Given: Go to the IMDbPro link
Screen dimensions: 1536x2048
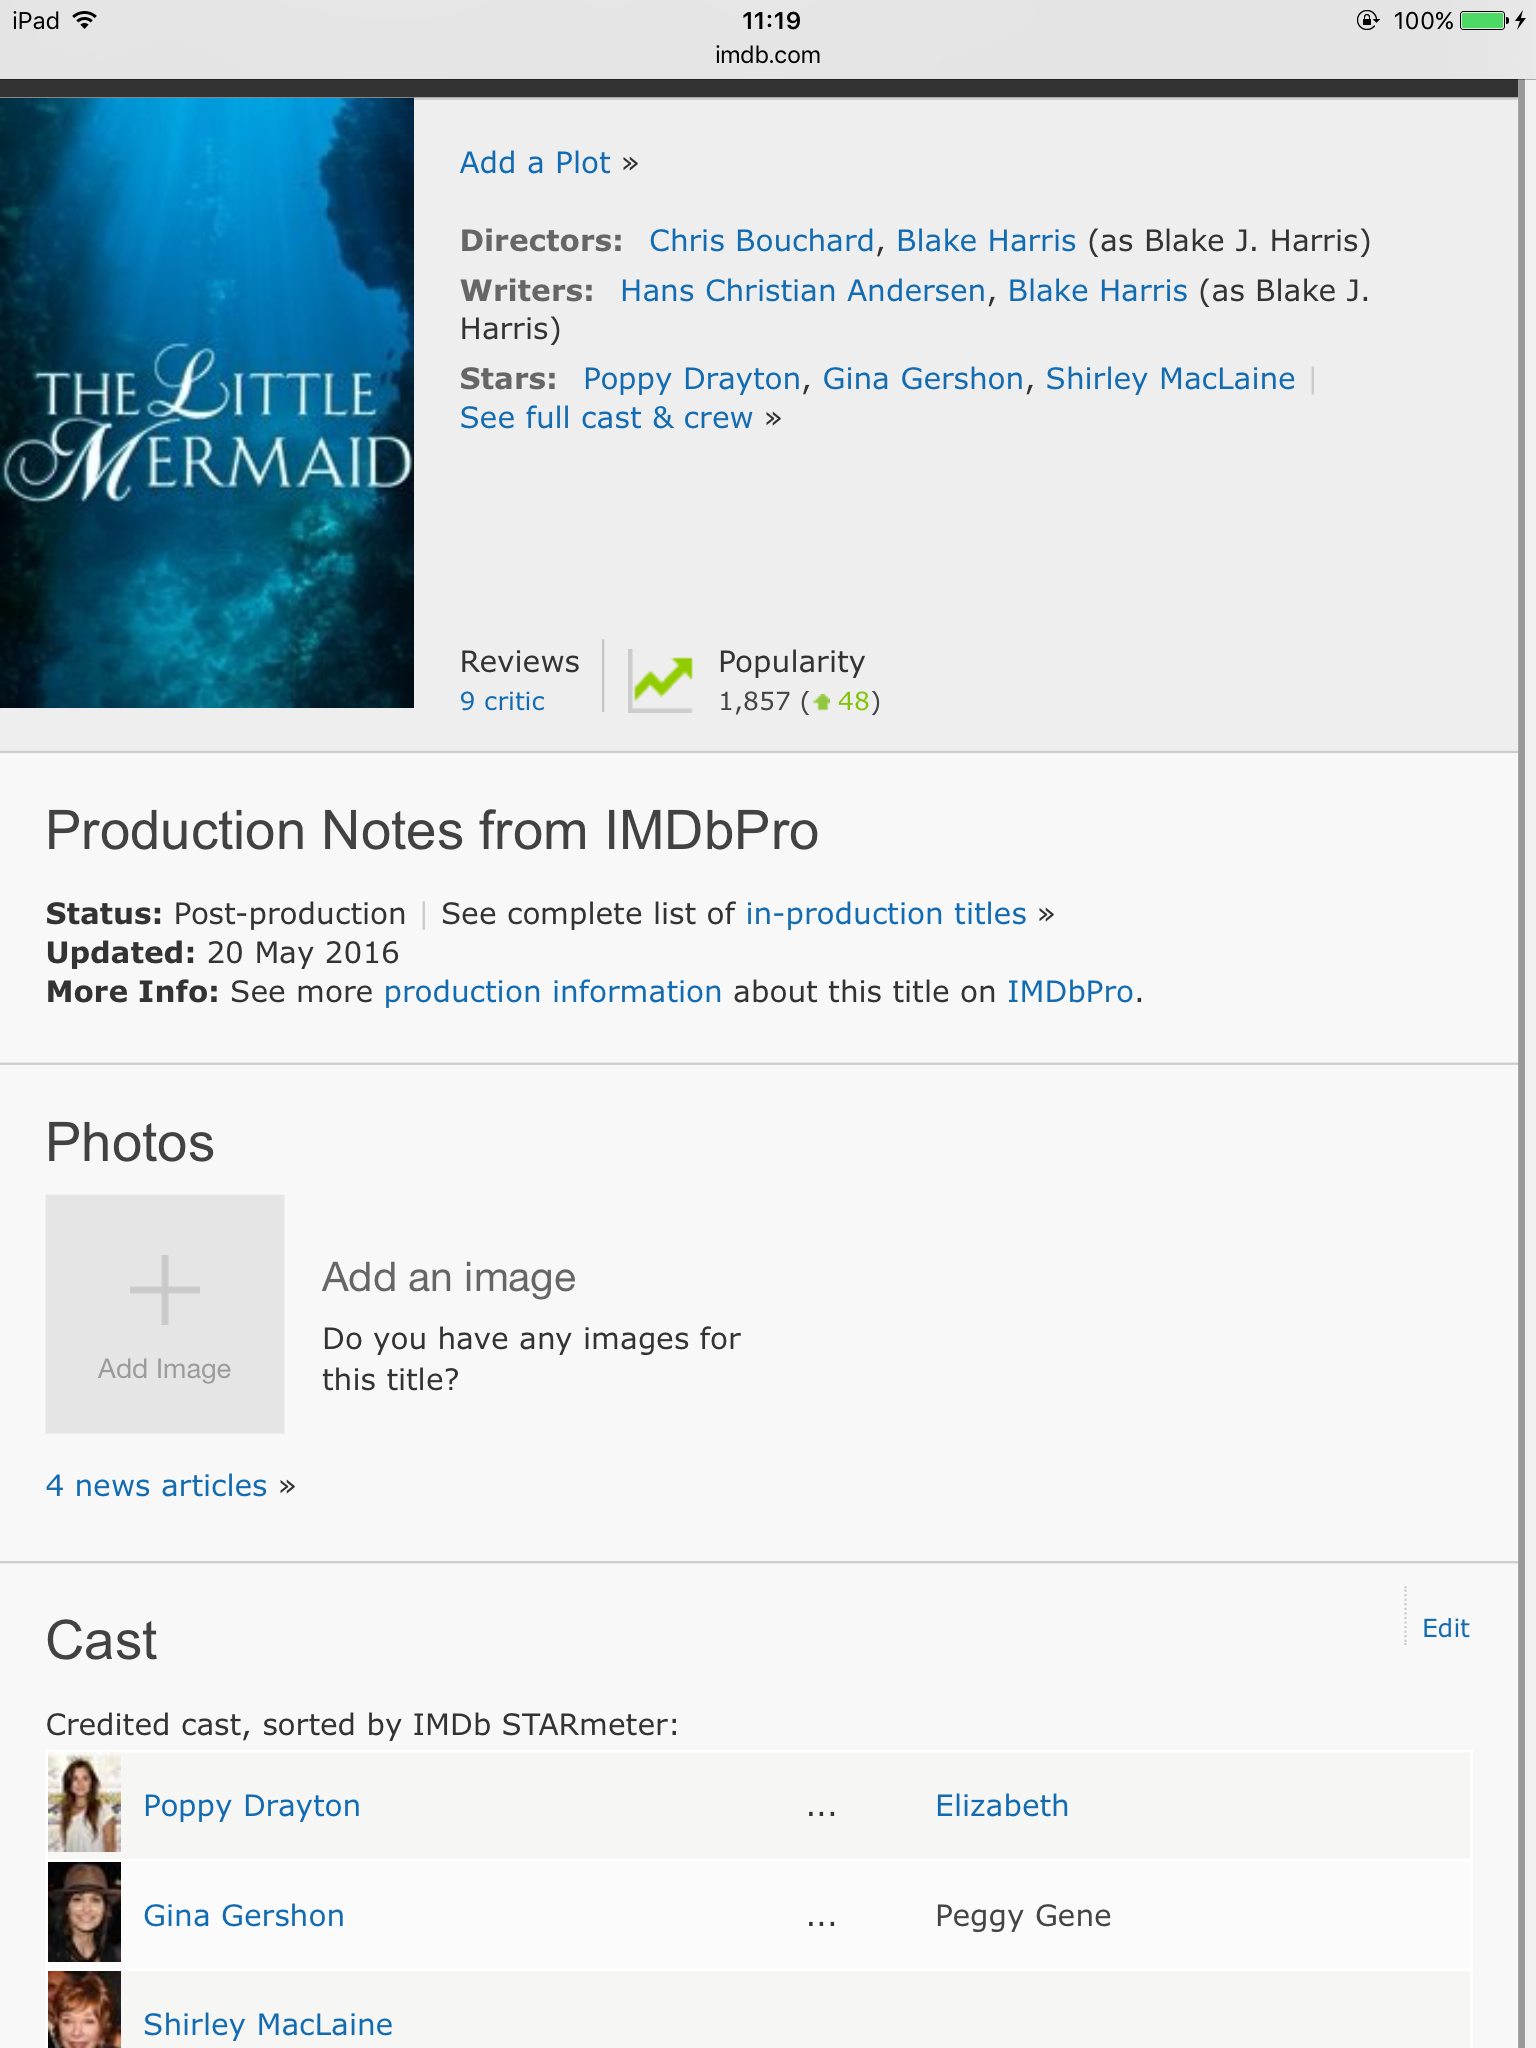Looking at the screenshot, I should (x=1070, y=992).
